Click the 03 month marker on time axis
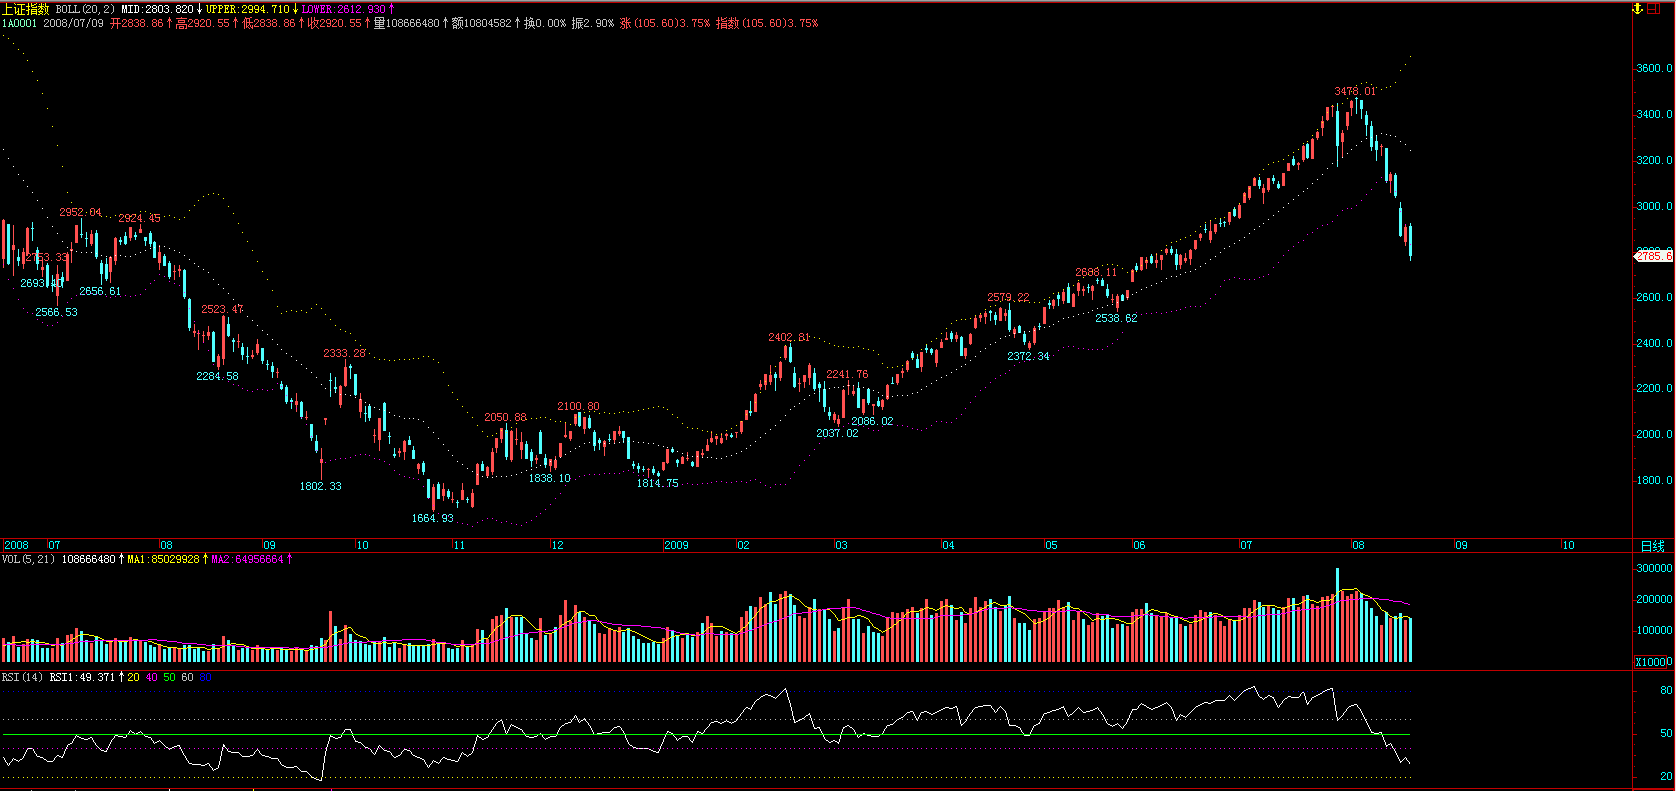This screenshot has height=791, width=1677. pos(841,546)
